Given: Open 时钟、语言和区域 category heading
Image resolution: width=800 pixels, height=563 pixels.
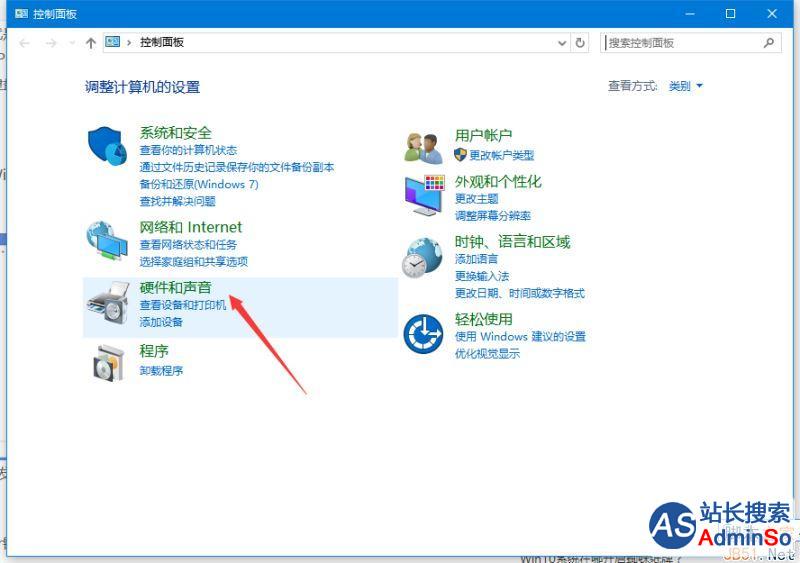Looking at the screenshot, I should [x=512, y=241].
